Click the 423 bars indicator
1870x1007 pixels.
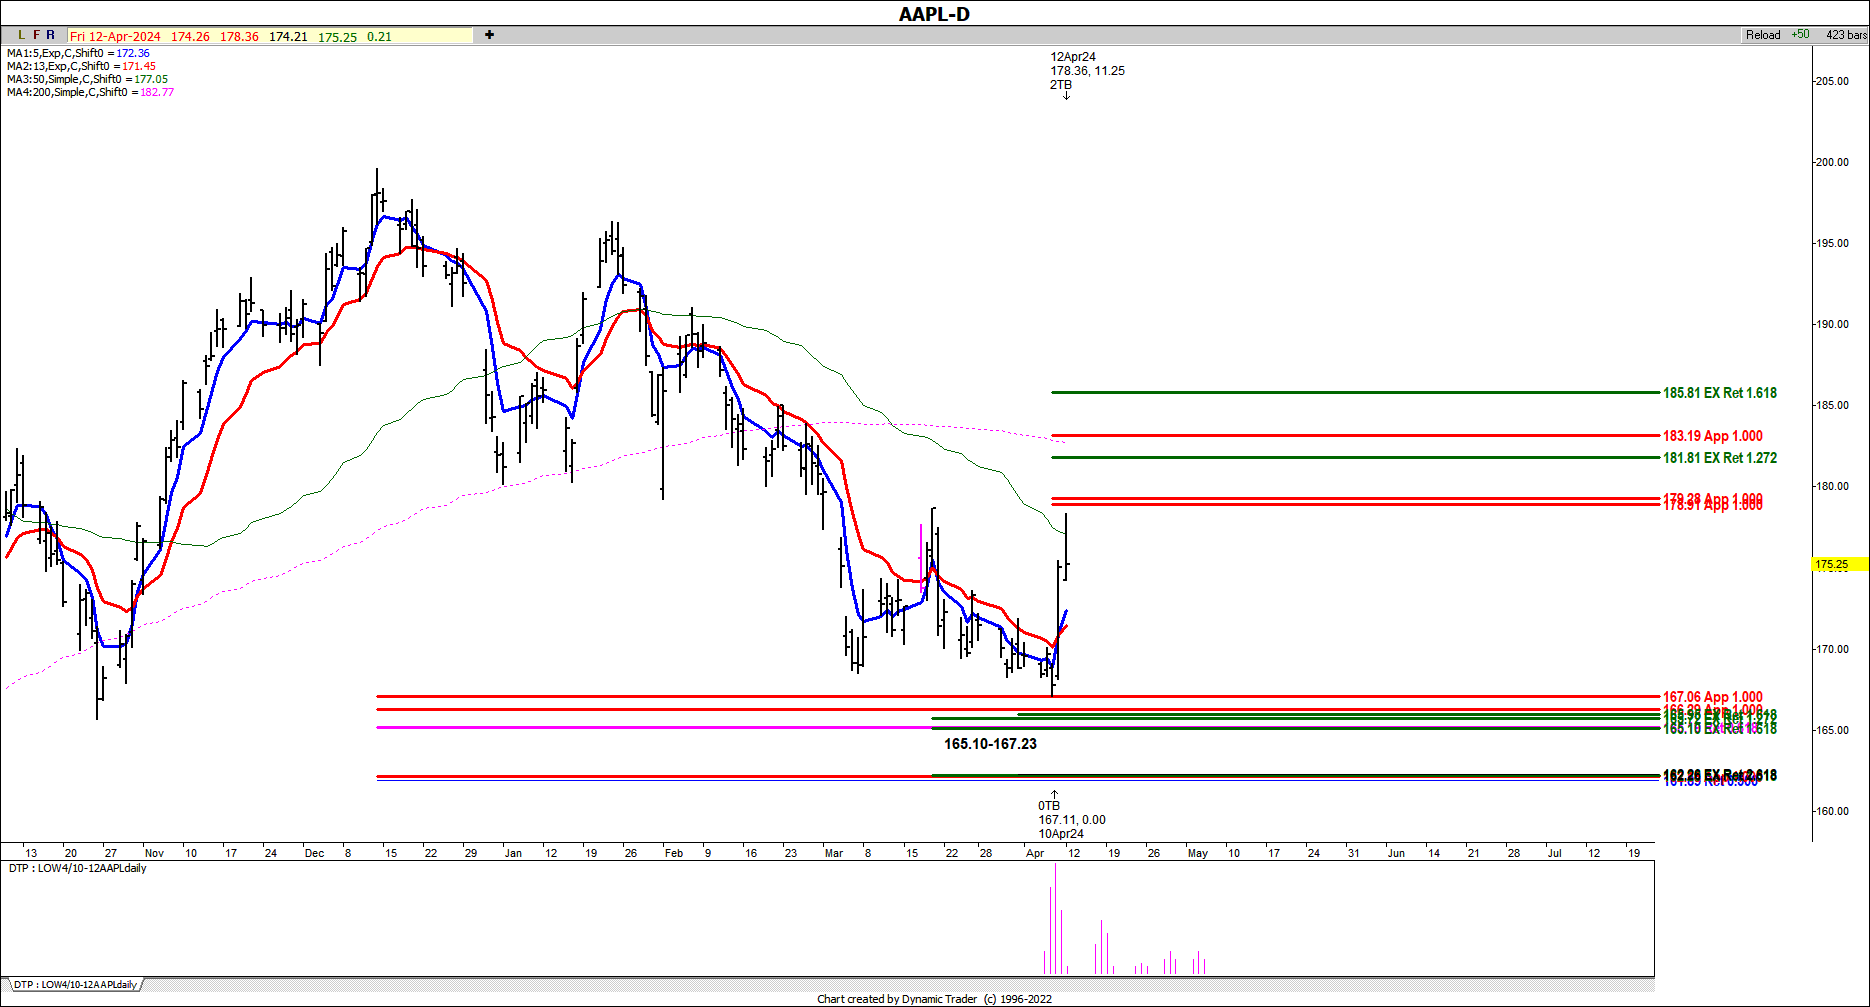tap(1846, 35)
